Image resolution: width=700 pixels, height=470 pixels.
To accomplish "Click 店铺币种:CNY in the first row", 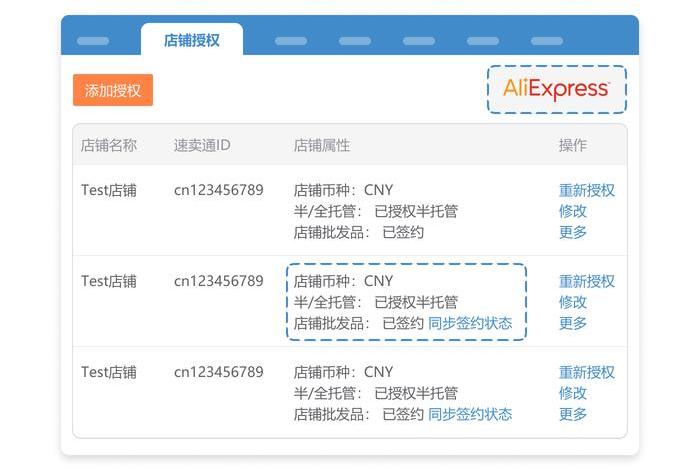I will [x=343, y=190].
